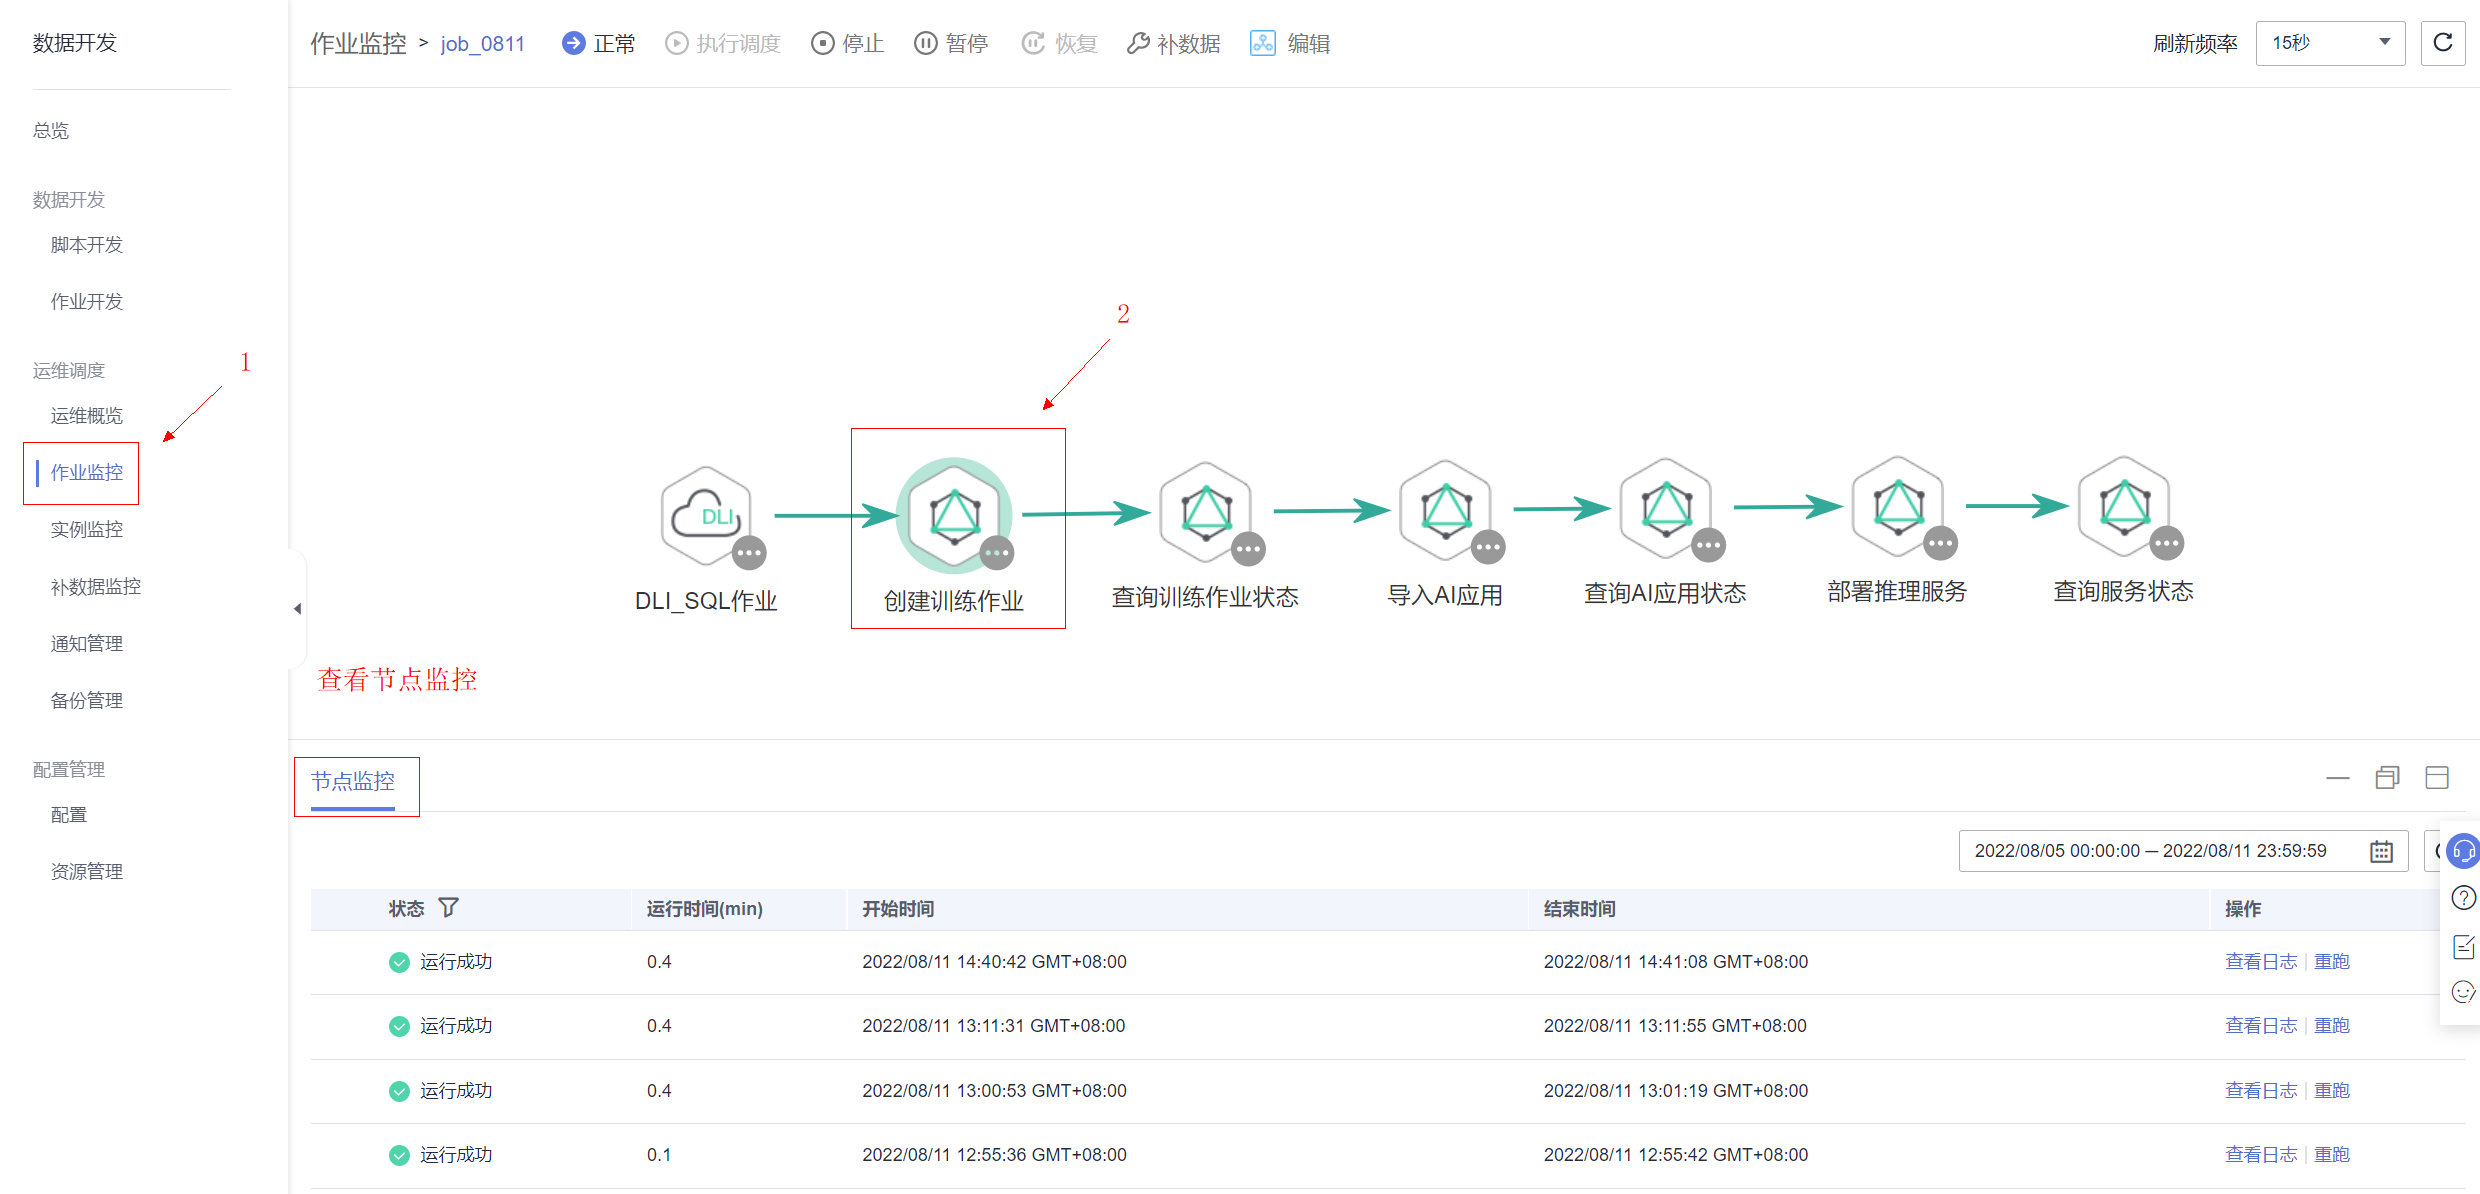Maximize the 节点监控 panel with the window icon
The height and width of the screenshot is (1194, 2480).
click(2437, 778)
